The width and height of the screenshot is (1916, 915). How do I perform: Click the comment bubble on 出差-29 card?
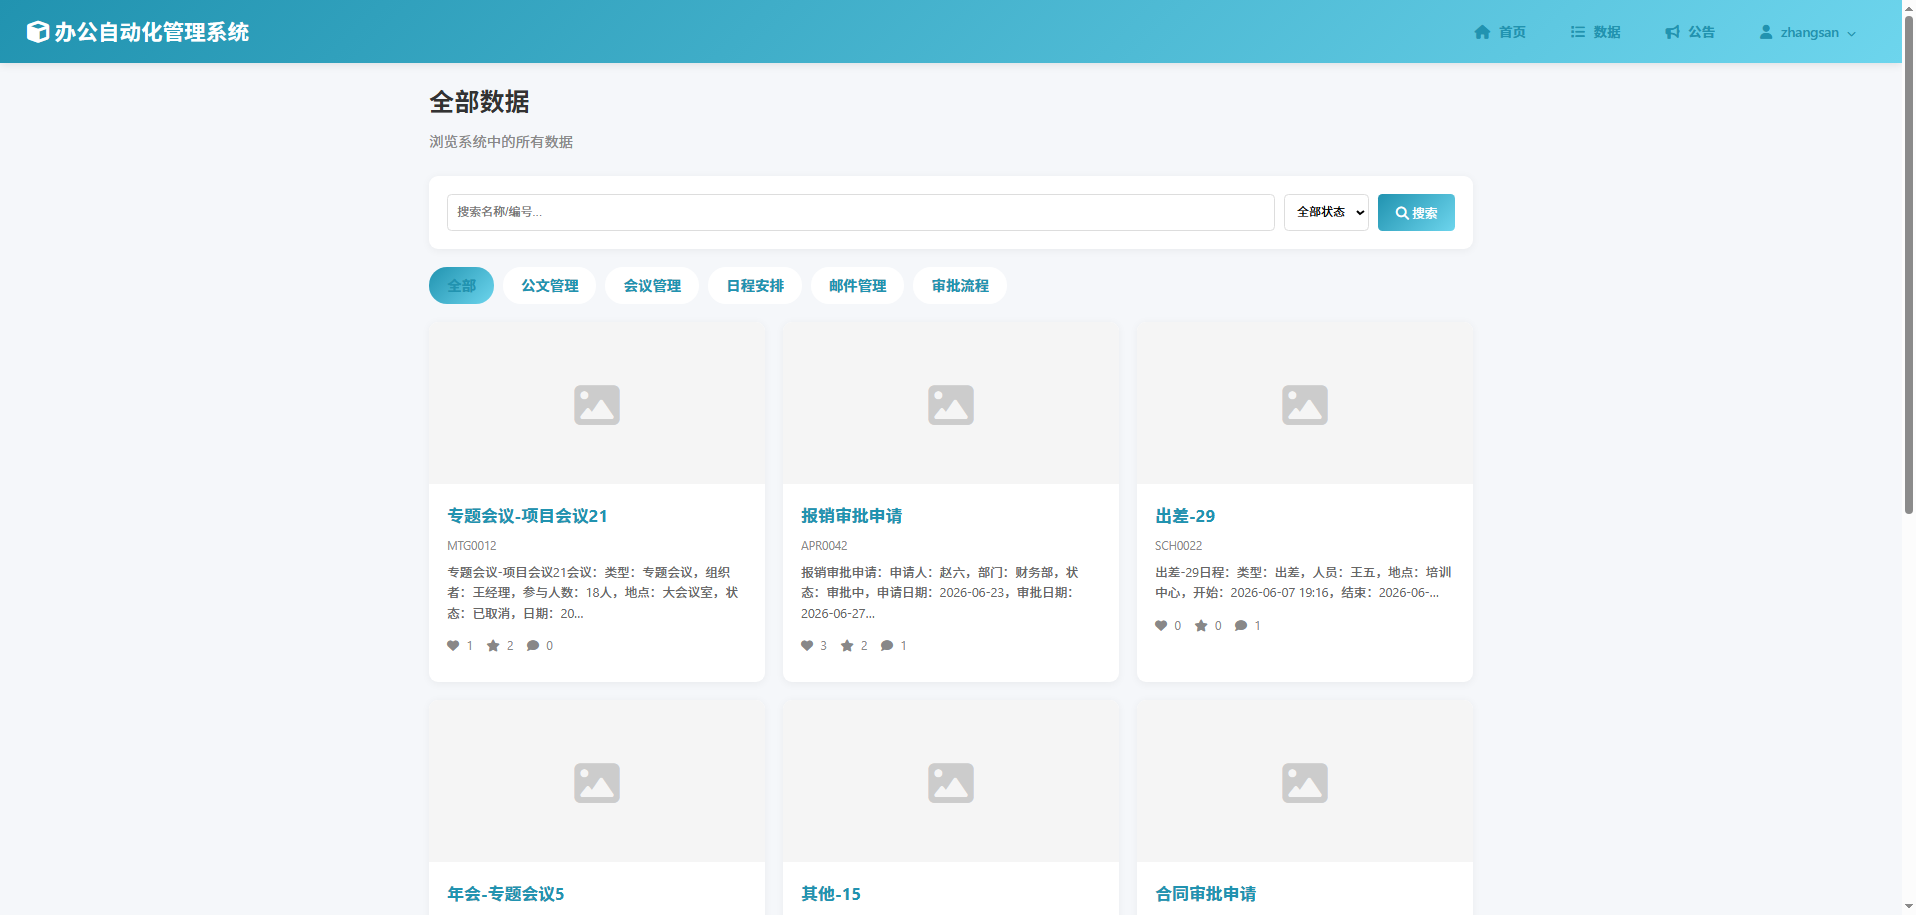click(1241, 626)
